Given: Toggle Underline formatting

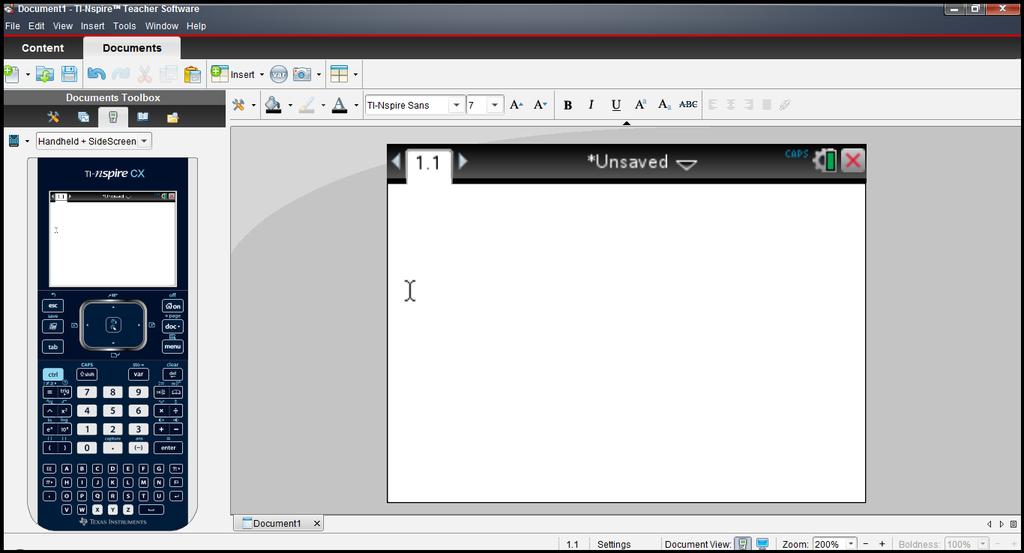Looking at the screenshot, I should 616,104.
